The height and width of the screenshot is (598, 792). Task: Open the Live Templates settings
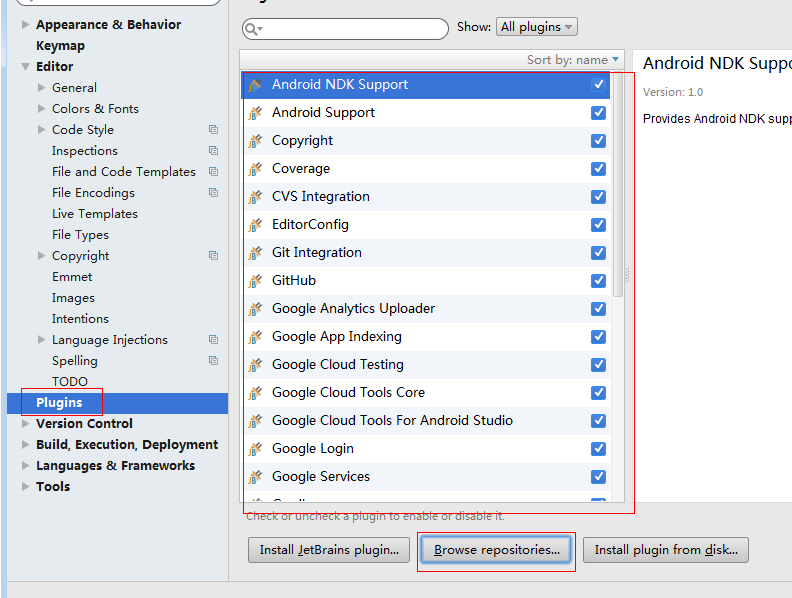(x=95, y=214)
